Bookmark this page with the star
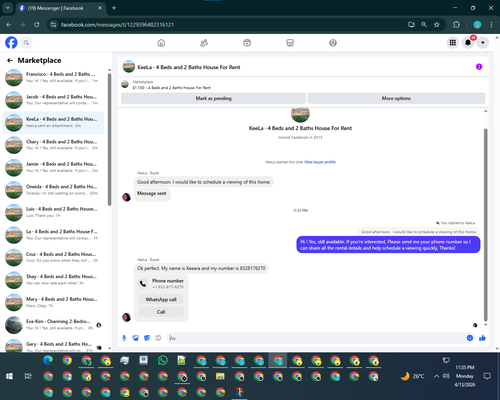 437,25
